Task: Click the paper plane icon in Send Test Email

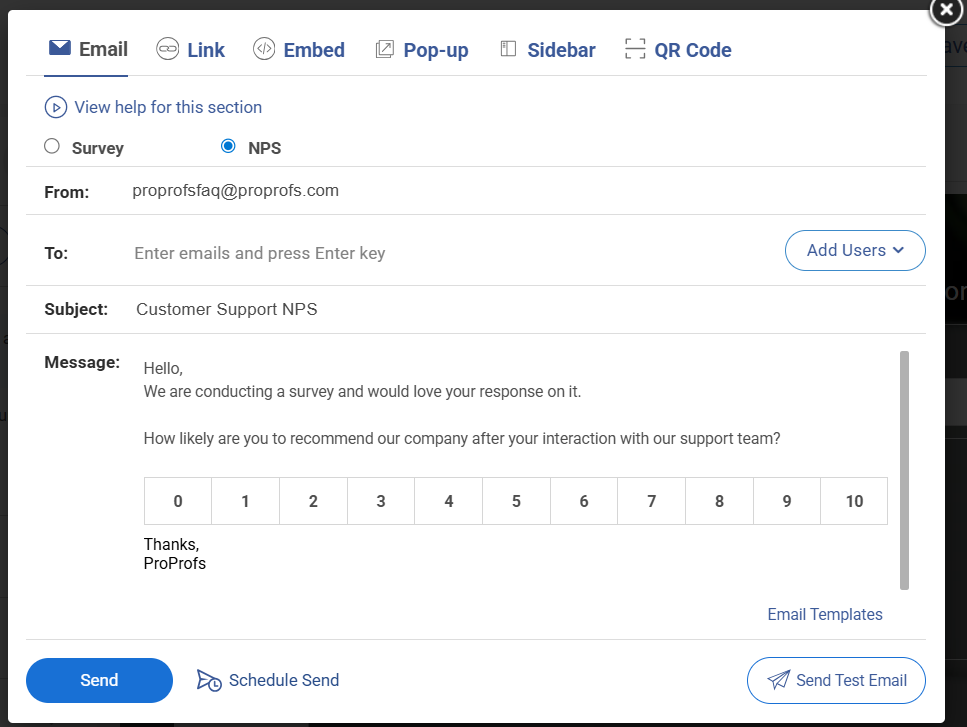Action: tap(780, 680)
